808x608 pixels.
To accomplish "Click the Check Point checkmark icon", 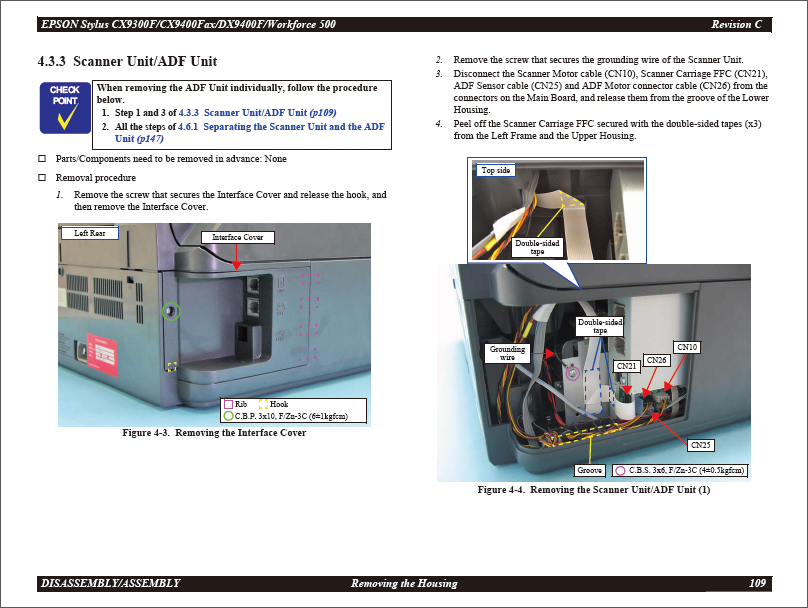I will coord(65,109).
